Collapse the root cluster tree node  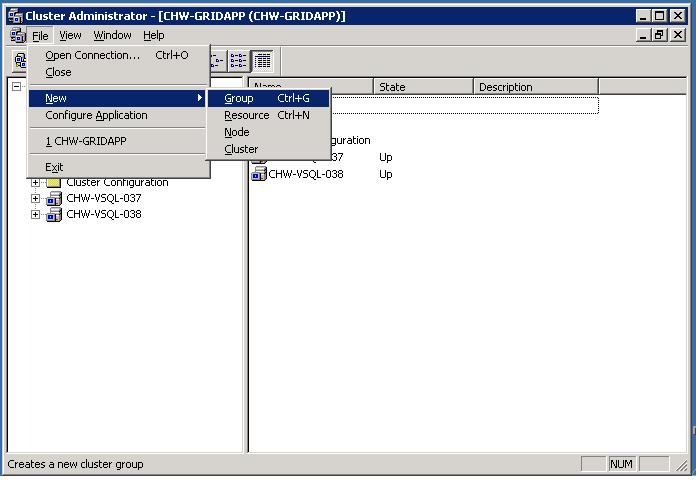pos(16,86)
